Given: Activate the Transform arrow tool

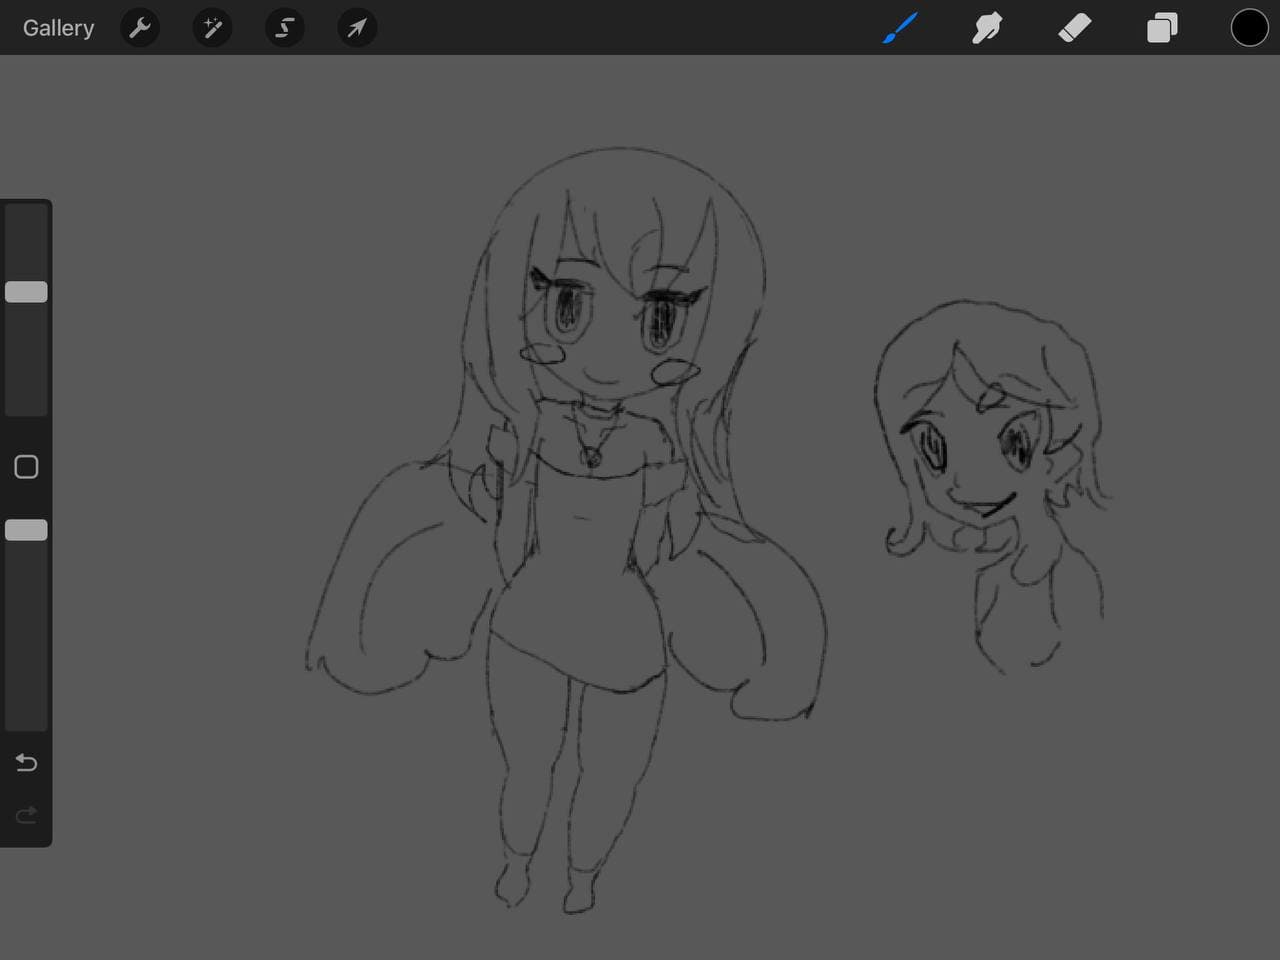Looking at the screenshot, I should tap(357, 28).
